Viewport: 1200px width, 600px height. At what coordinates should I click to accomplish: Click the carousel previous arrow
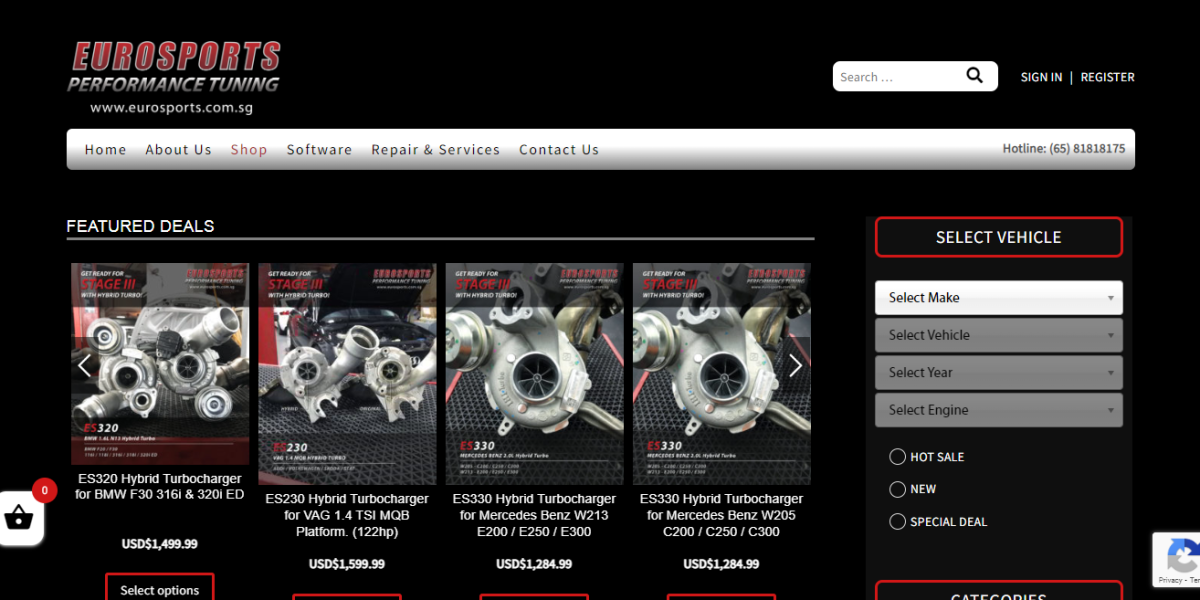click(x=85, y=366)
